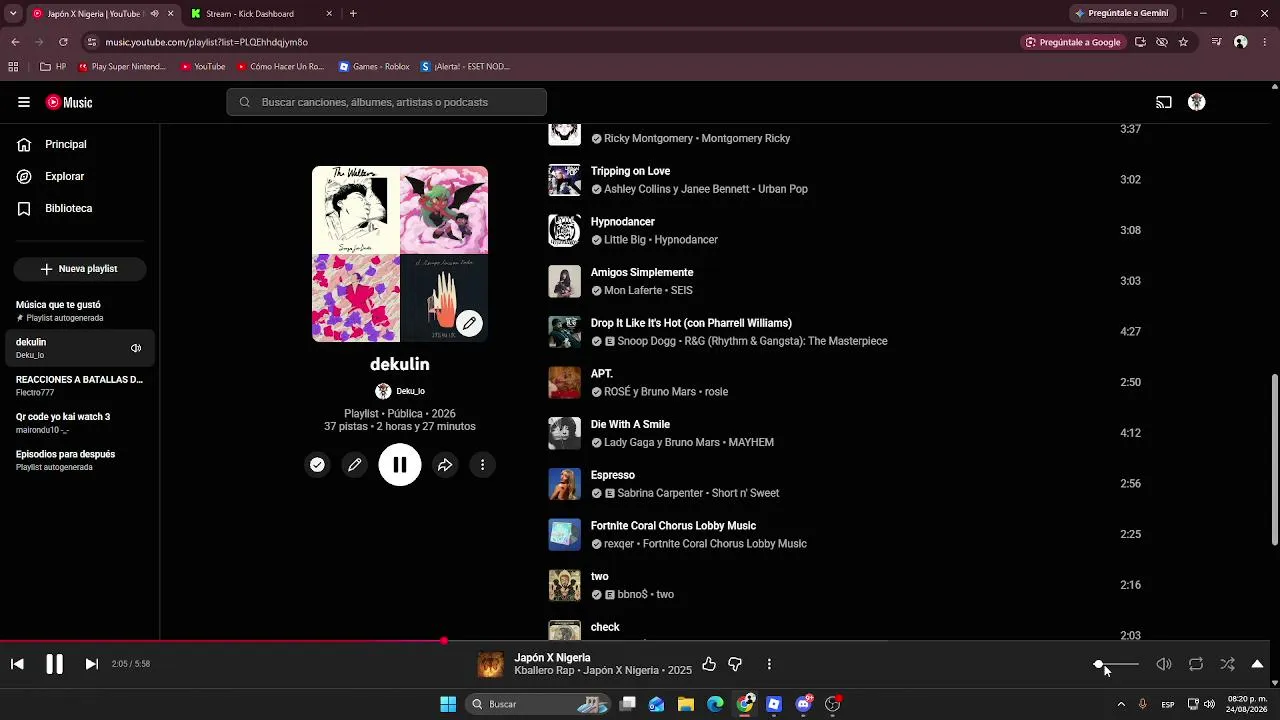Pause the dekulin playlist with the large white button
This screenshot has height=720, width=1280.
[400, 465]
